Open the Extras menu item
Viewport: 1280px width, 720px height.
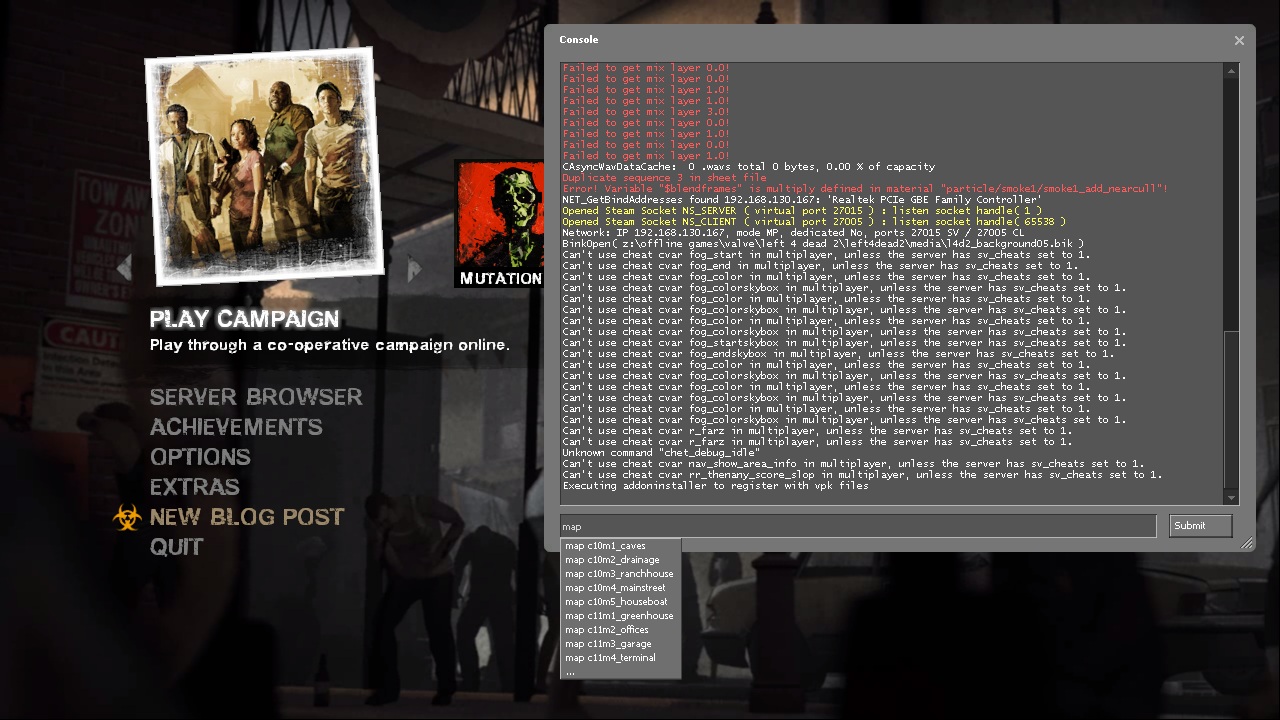tap(195, 487)
